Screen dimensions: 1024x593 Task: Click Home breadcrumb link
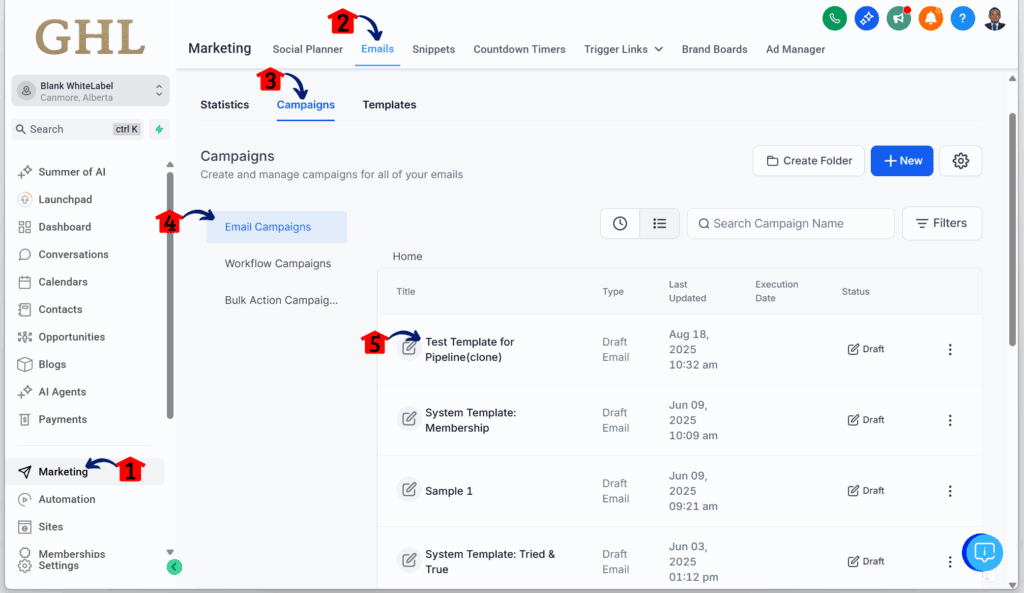tap(408, 256)
